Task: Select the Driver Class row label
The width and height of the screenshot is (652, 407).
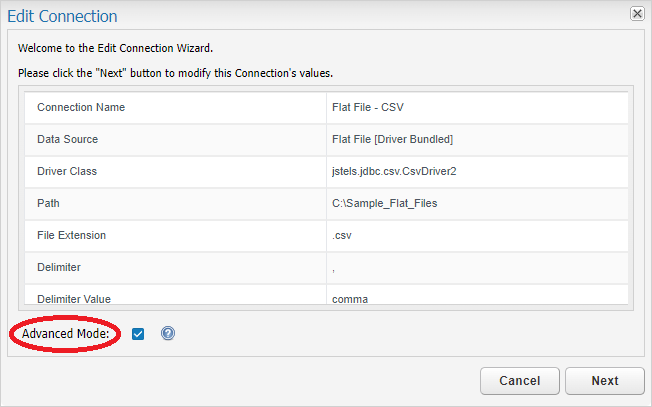Action: (67, 171)
